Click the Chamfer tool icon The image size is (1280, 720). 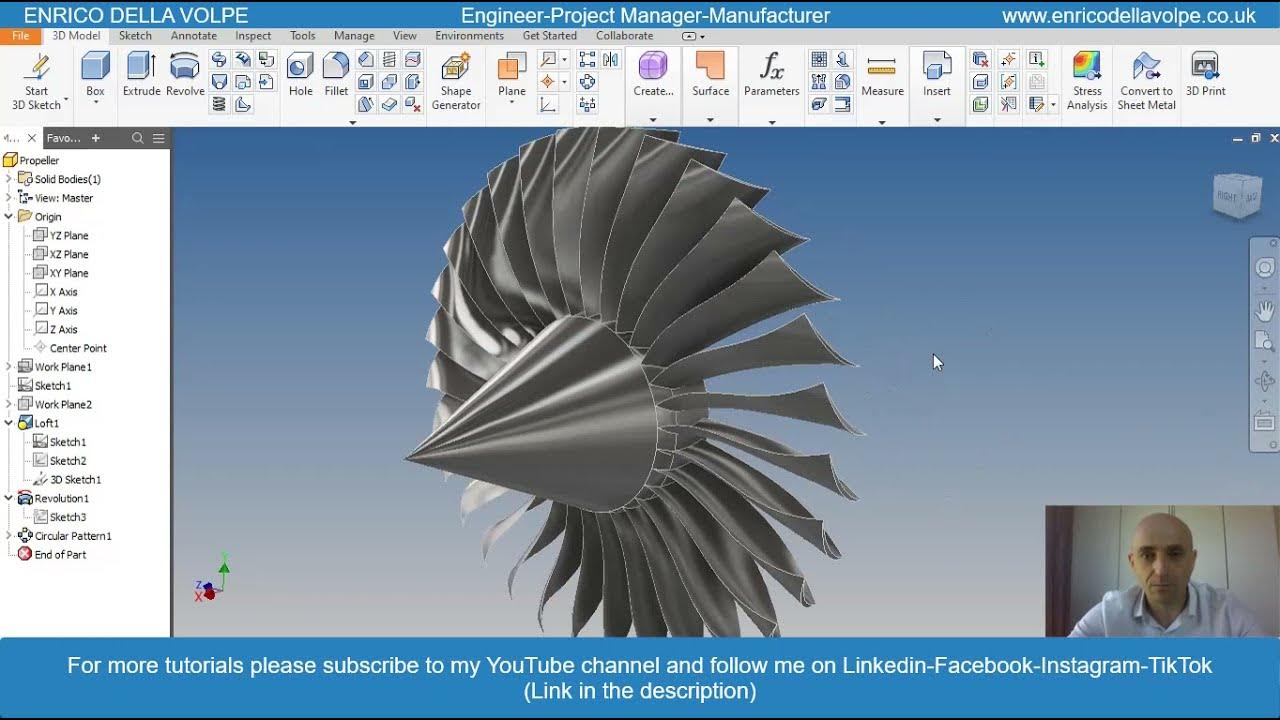(x=366, y=60)
